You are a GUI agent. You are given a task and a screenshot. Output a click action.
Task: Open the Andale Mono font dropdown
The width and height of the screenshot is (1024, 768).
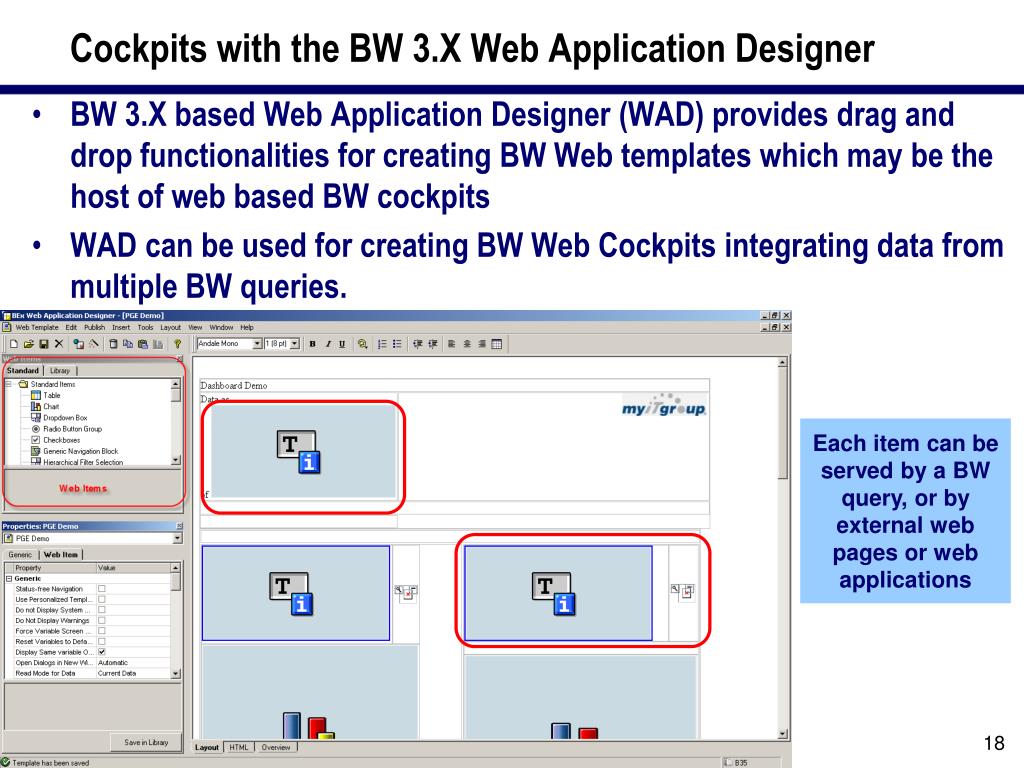[257, 344]
